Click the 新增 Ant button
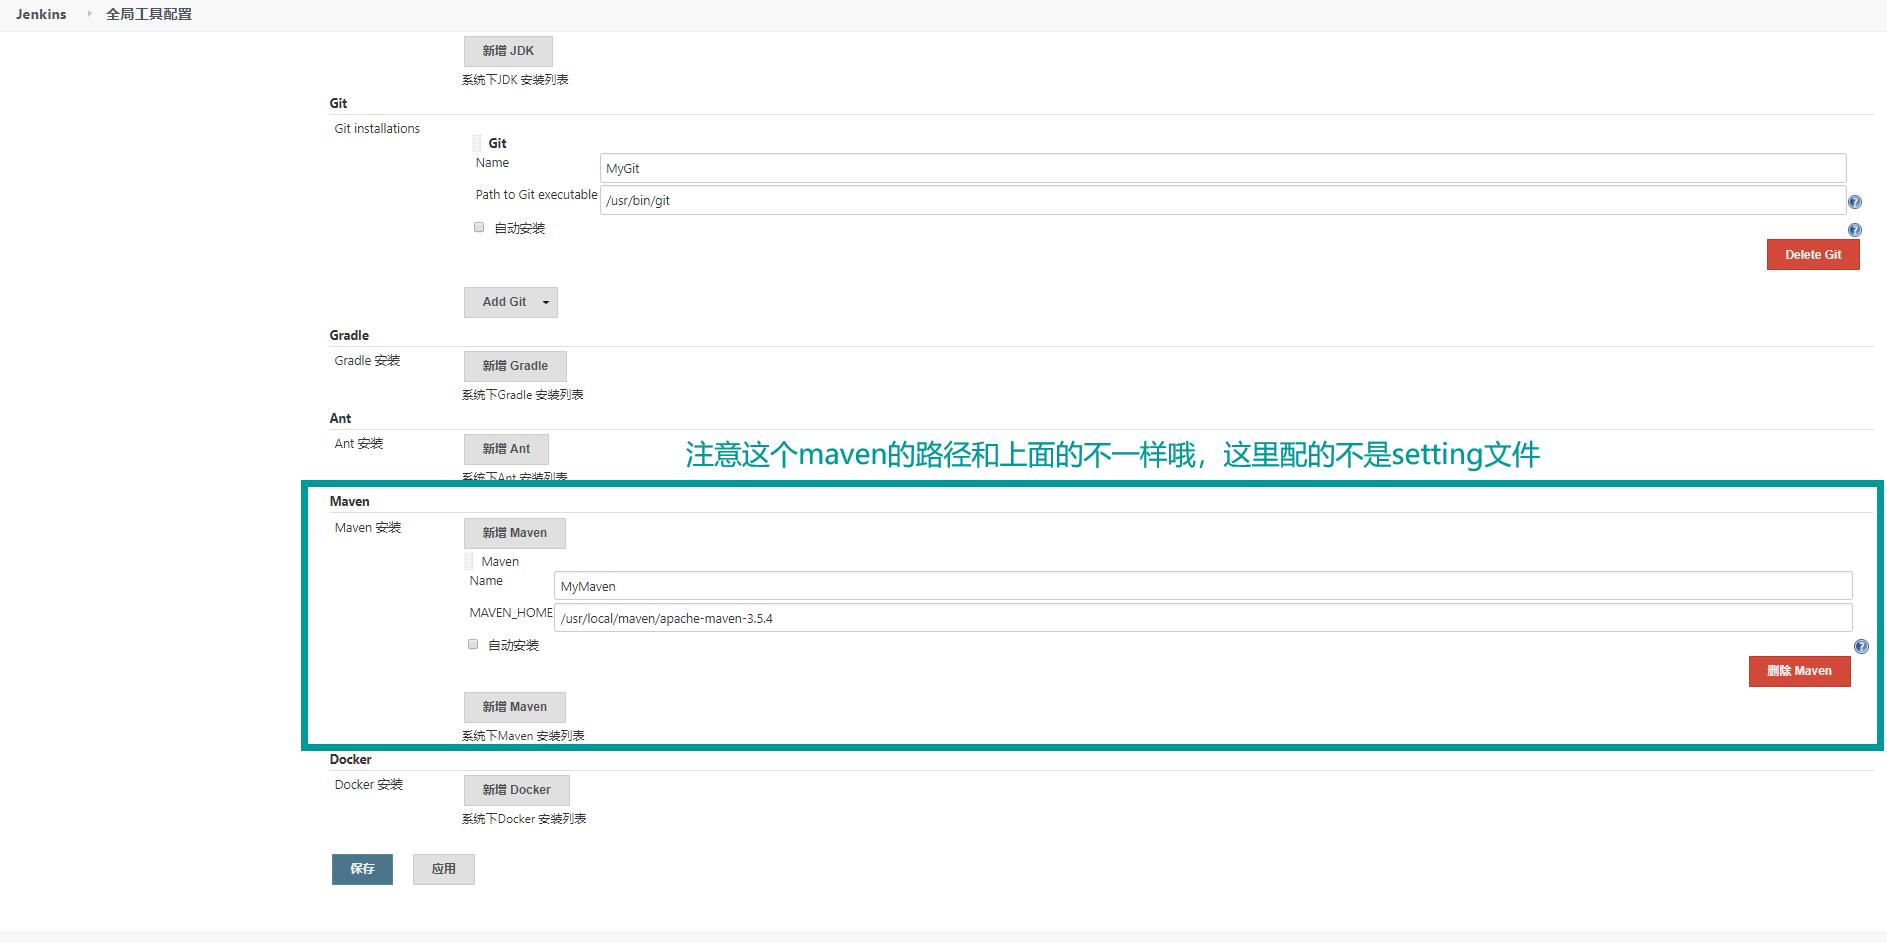 [x=506, y=449]
